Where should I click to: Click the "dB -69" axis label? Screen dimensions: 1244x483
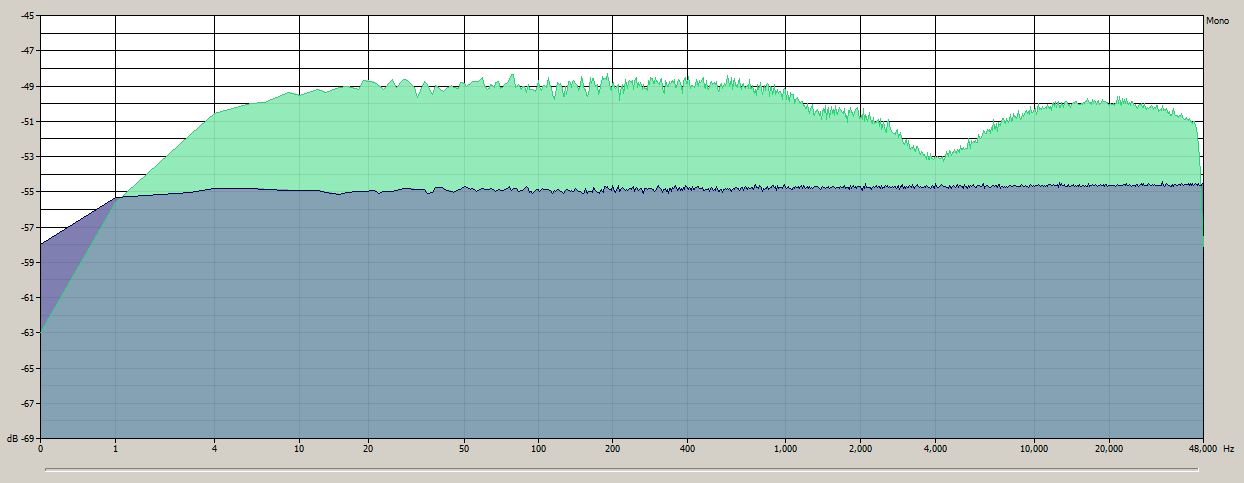pos(20,439)
